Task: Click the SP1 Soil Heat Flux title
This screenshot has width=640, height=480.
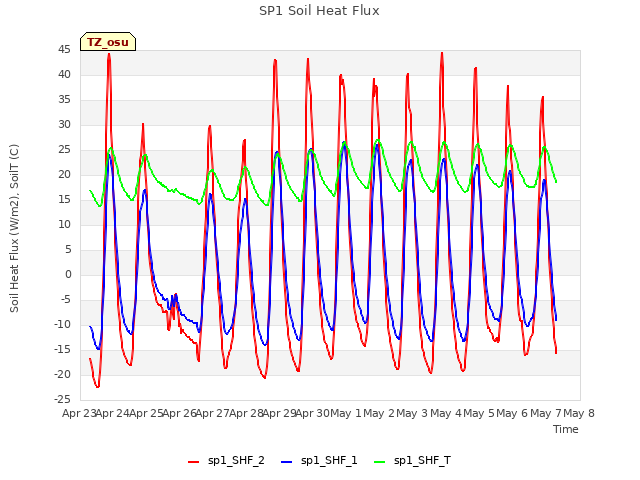Action: pyautogui.click(x=319, y=11)
